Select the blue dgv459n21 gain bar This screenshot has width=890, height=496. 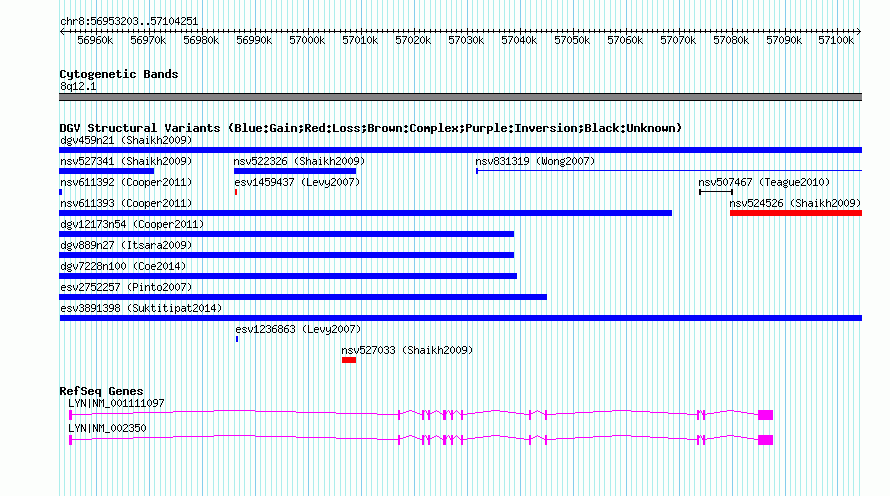[460, 150]
